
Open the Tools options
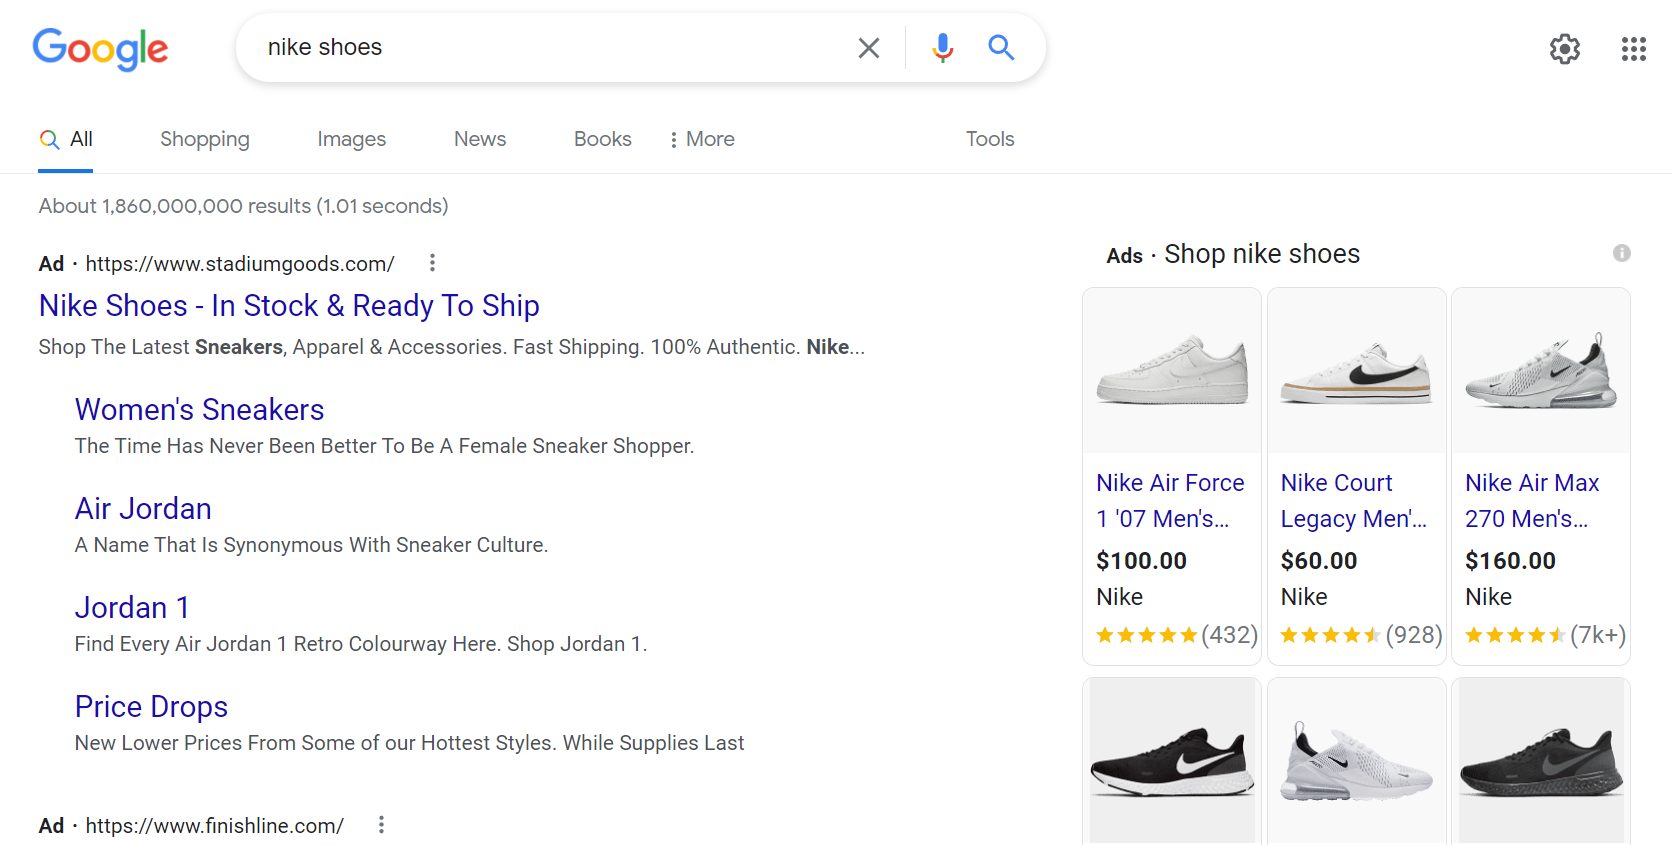tap(990, 139)
